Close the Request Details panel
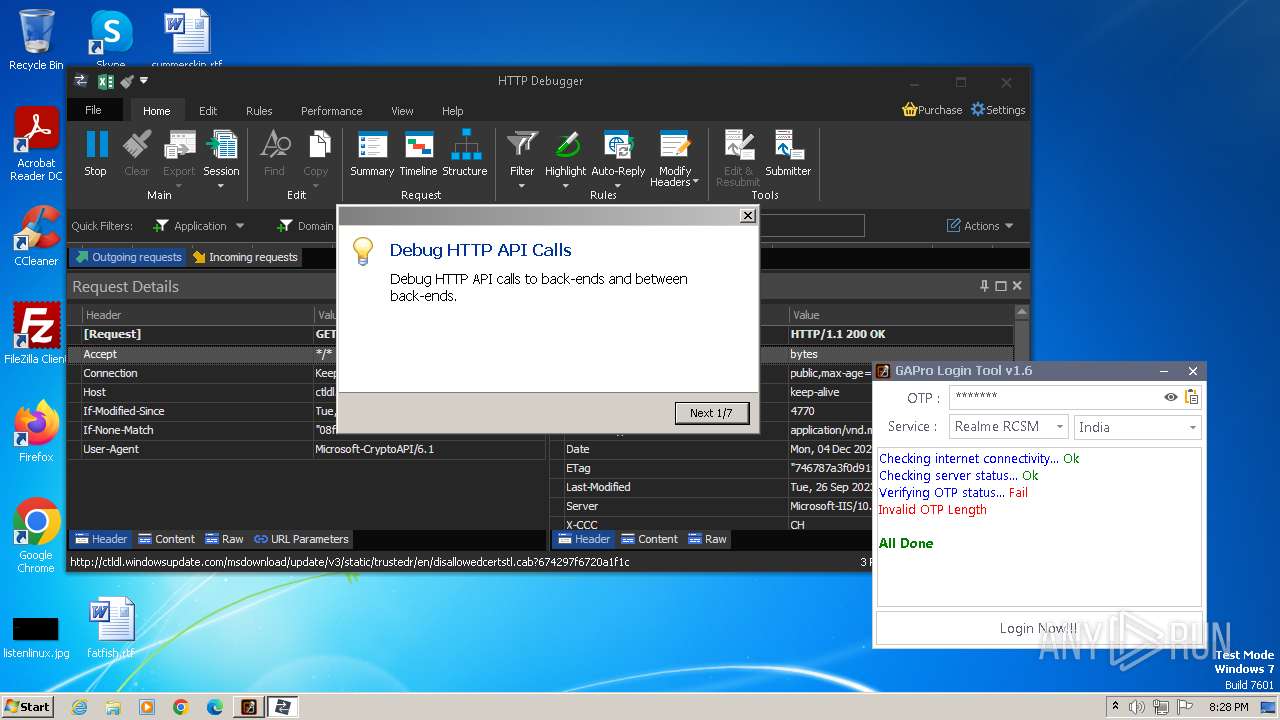 (1017, 286)
